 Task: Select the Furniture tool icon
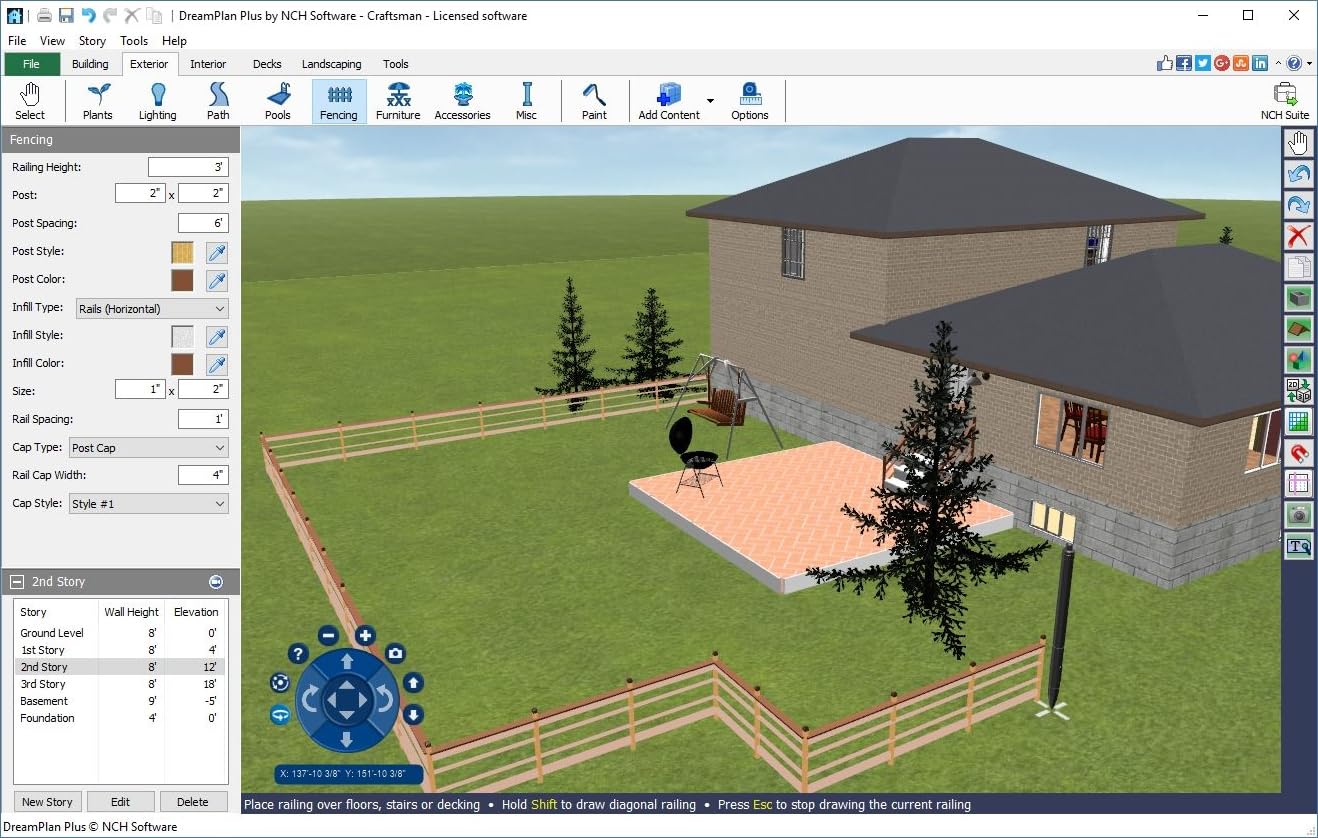coord(398,101)
